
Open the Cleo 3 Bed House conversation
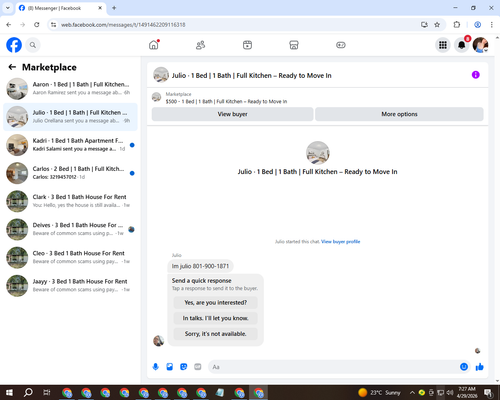(x=70, y=257)
